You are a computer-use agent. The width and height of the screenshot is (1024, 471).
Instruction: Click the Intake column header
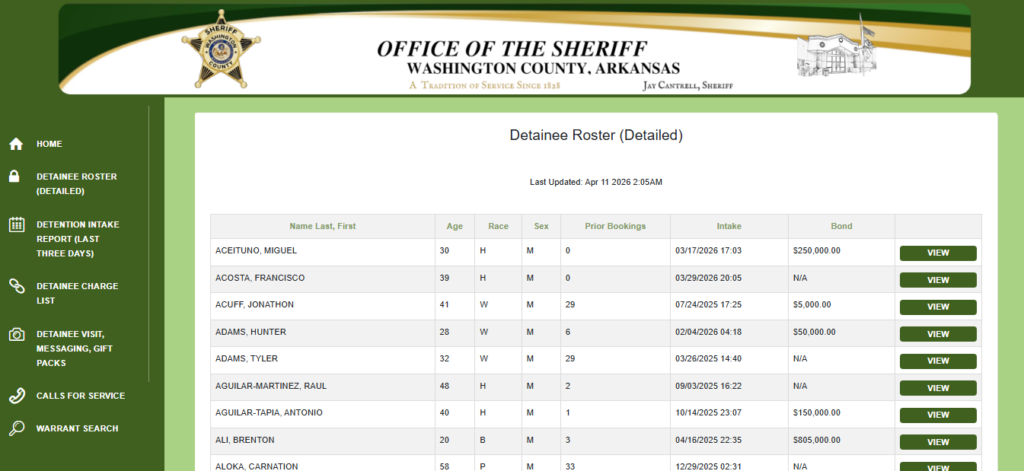click(728, 227)
